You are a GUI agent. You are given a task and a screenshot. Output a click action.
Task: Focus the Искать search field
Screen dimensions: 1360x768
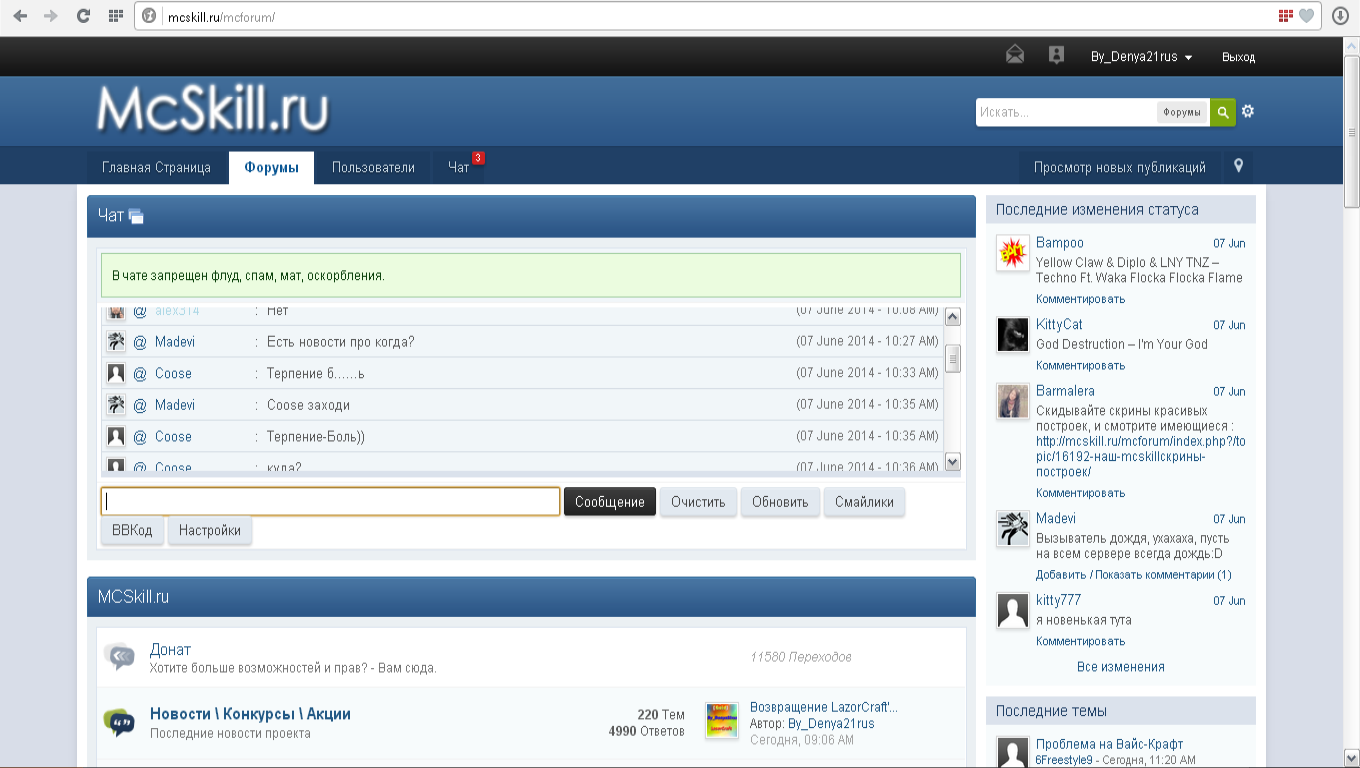(1066, 112)
